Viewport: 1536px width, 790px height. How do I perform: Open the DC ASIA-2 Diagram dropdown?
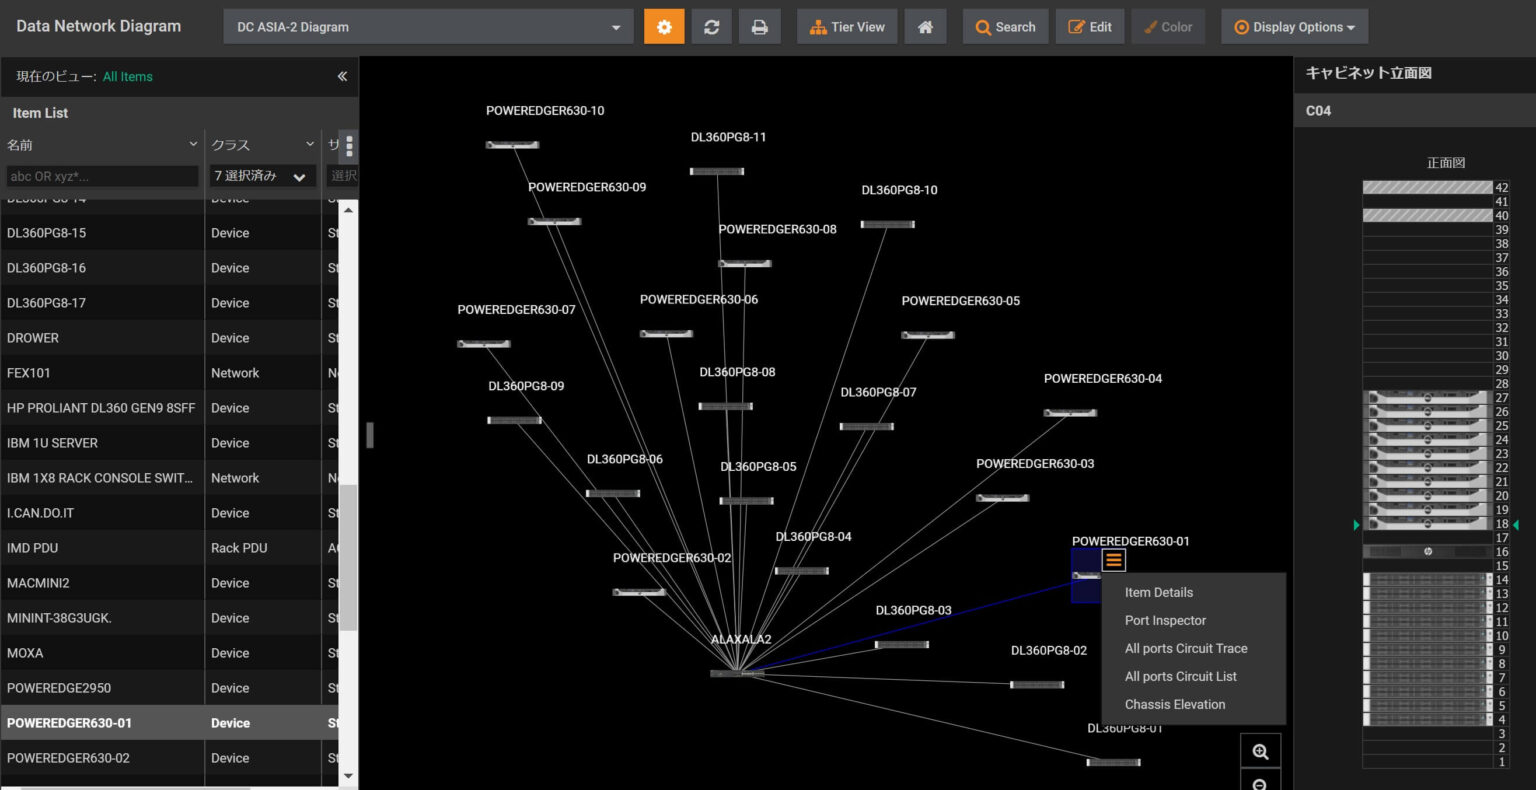click(428, 27)
